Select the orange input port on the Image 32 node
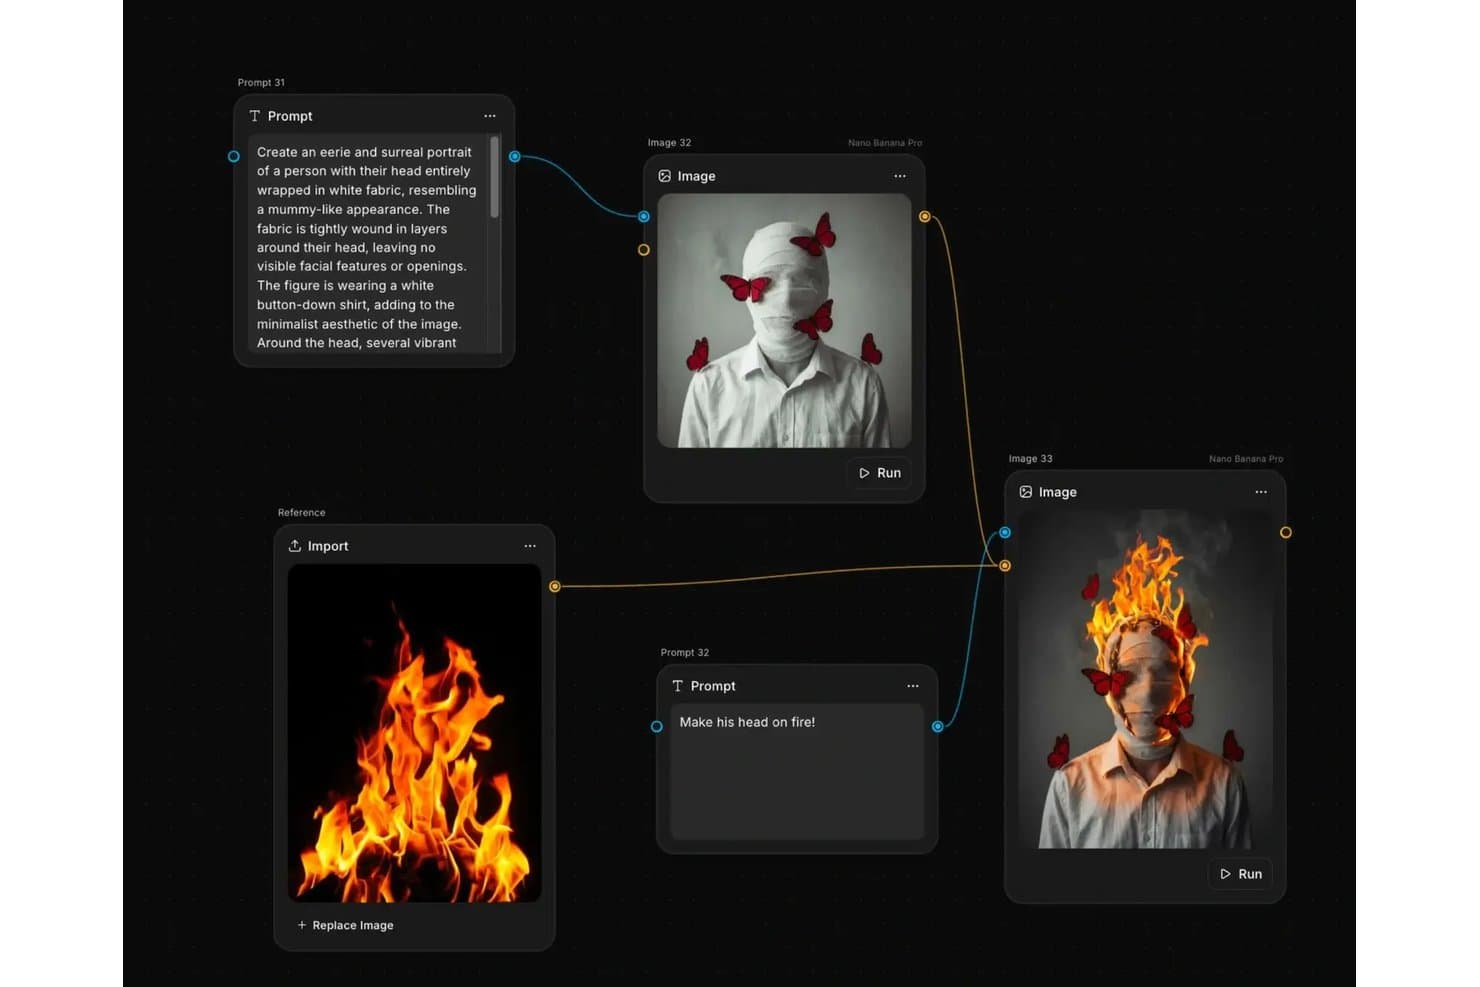Screen dimensions: 1480x987 [x=644, y=250]
